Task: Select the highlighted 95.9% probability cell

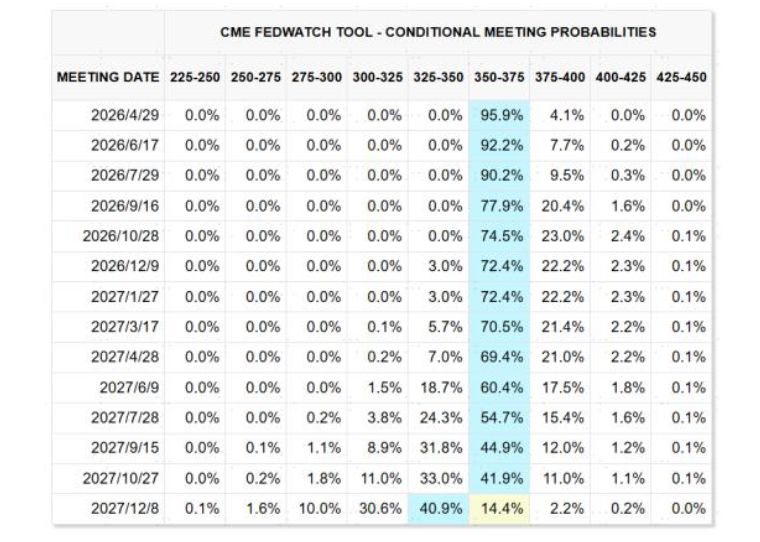Action: pos(501,115)
